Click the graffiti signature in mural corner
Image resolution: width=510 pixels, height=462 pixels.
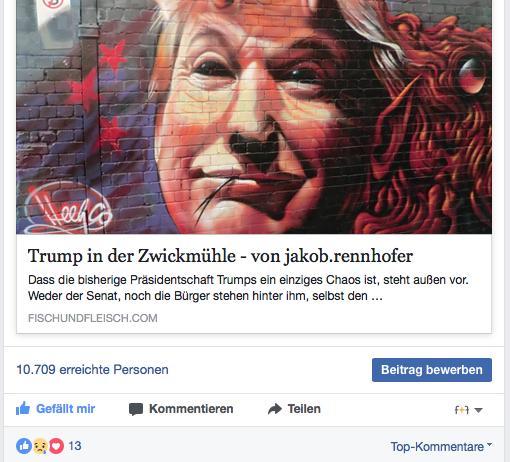[x=68, y=208]
